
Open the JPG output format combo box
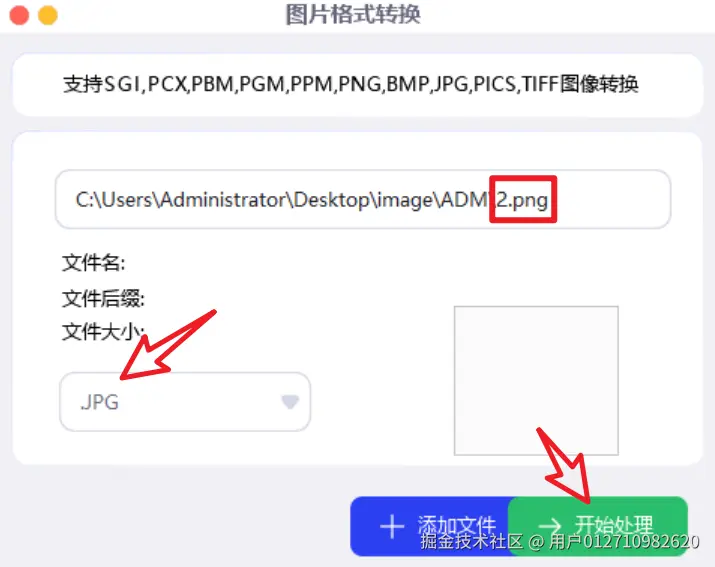pyautogui.click(x=185, y=402)
